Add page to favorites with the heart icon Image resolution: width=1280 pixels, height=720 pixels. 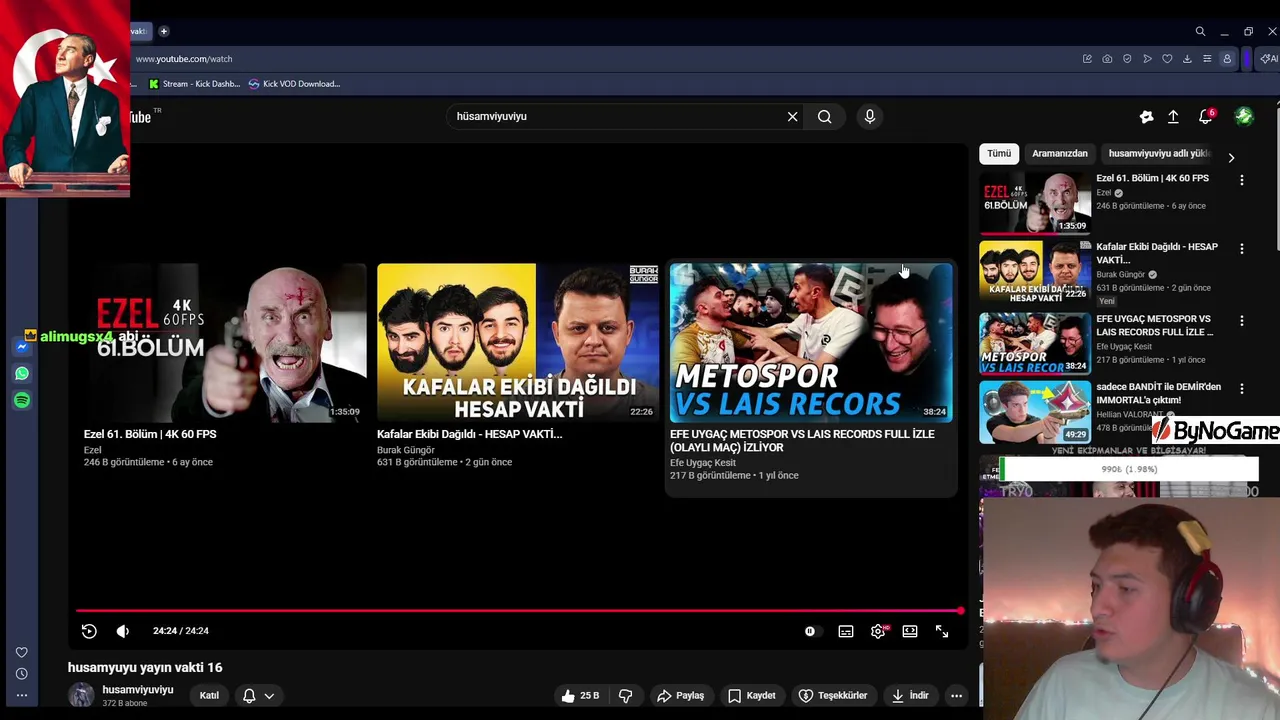1167,59
